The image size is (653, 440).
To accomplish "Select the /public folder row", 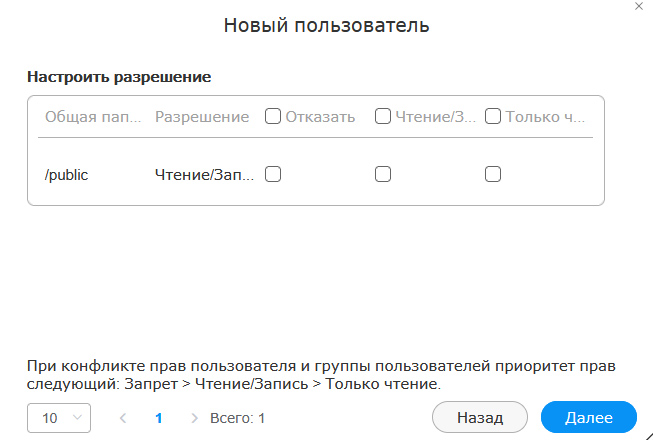I will click(315, 174).
